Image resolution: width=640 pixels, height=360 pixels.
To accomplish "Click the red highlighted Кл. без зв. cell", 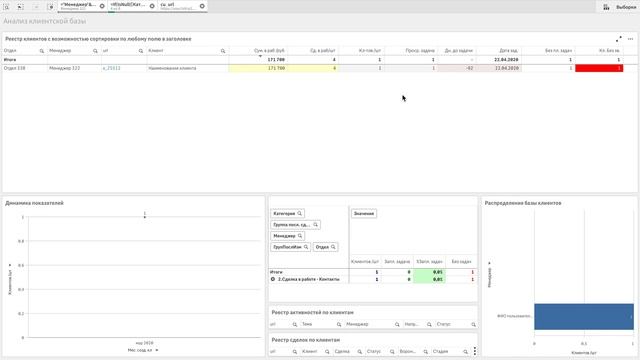I will [599, 68].
